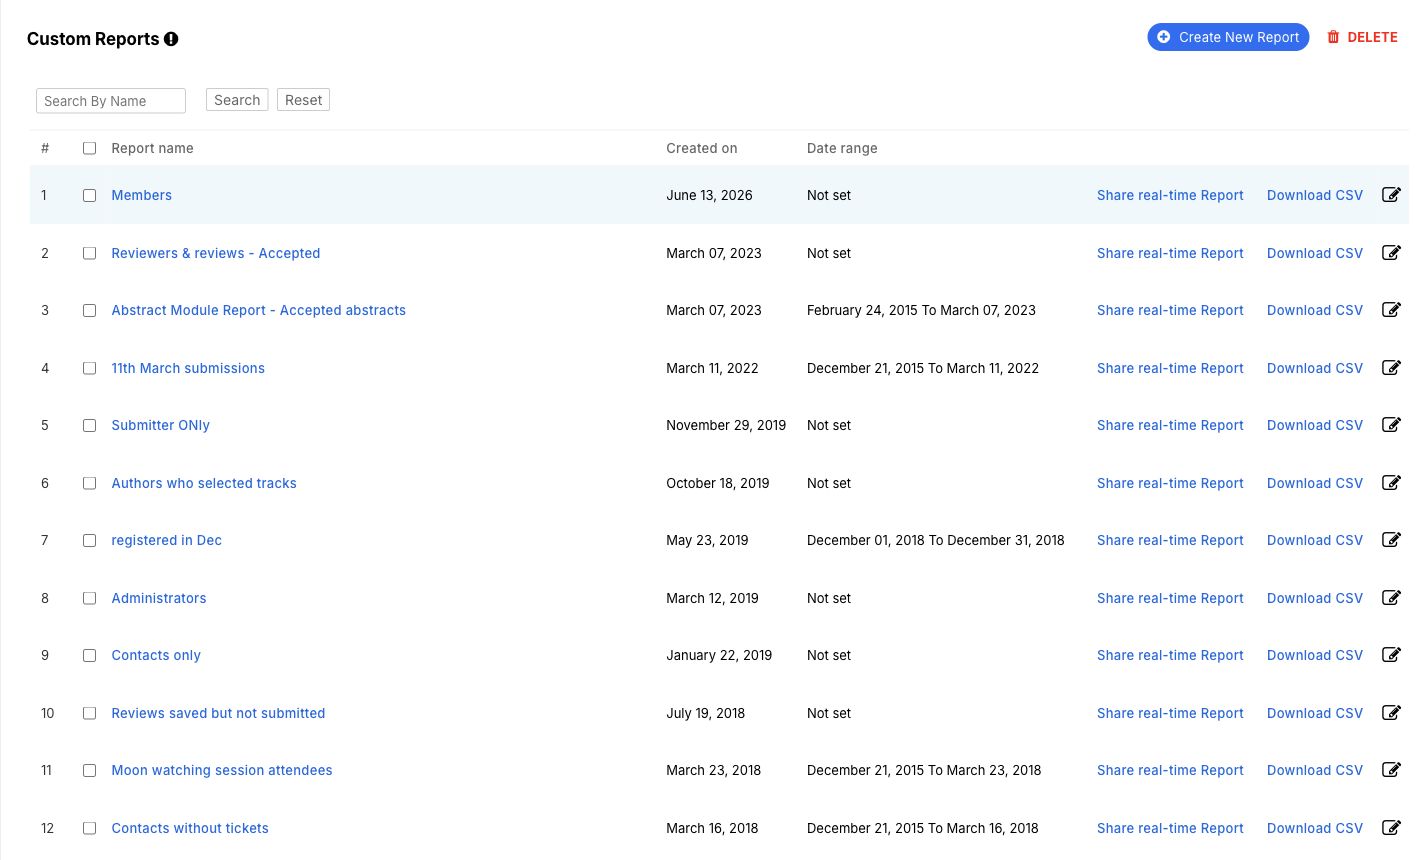Click the Created on column header
1420x860 pixels.
pyautogui.click(x=702, y=148)
